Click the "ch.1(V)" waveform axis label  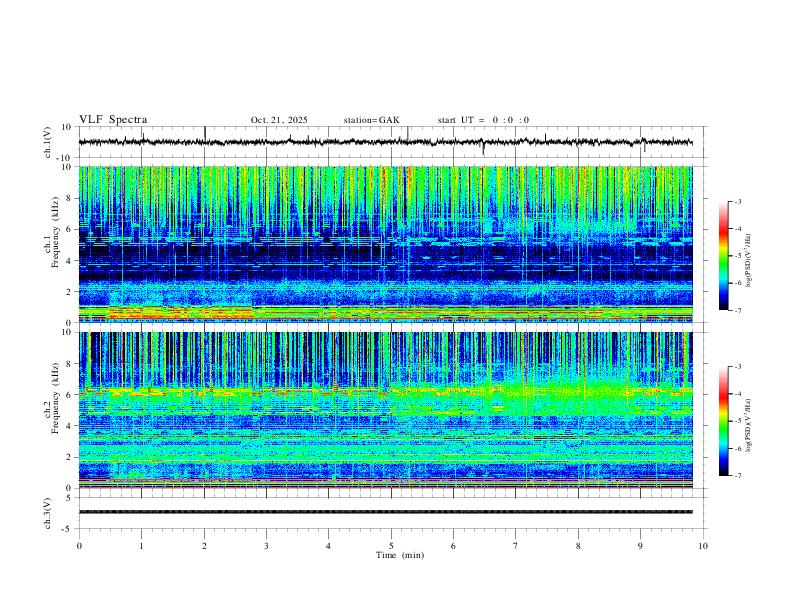pyautogui.click(x=48, y=142)
